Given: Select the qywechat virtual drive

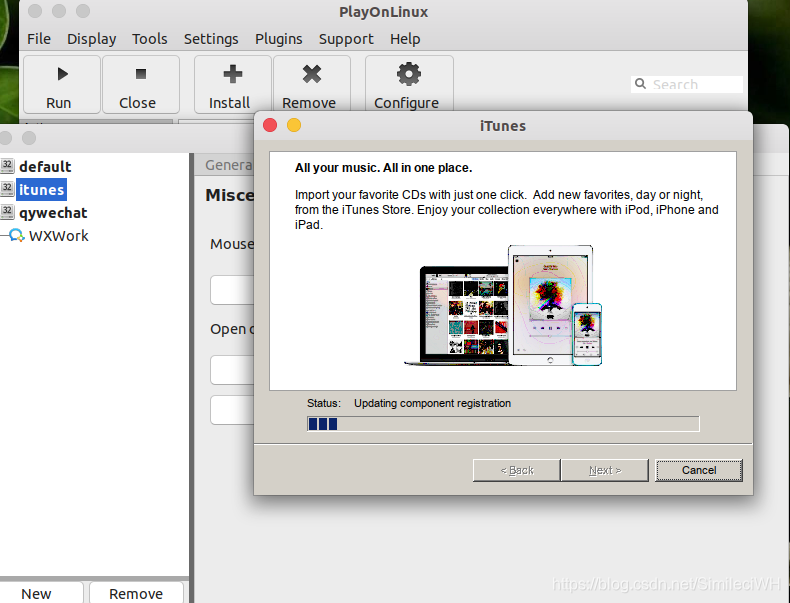Looking at the screenshot, I should pos(53,213).
